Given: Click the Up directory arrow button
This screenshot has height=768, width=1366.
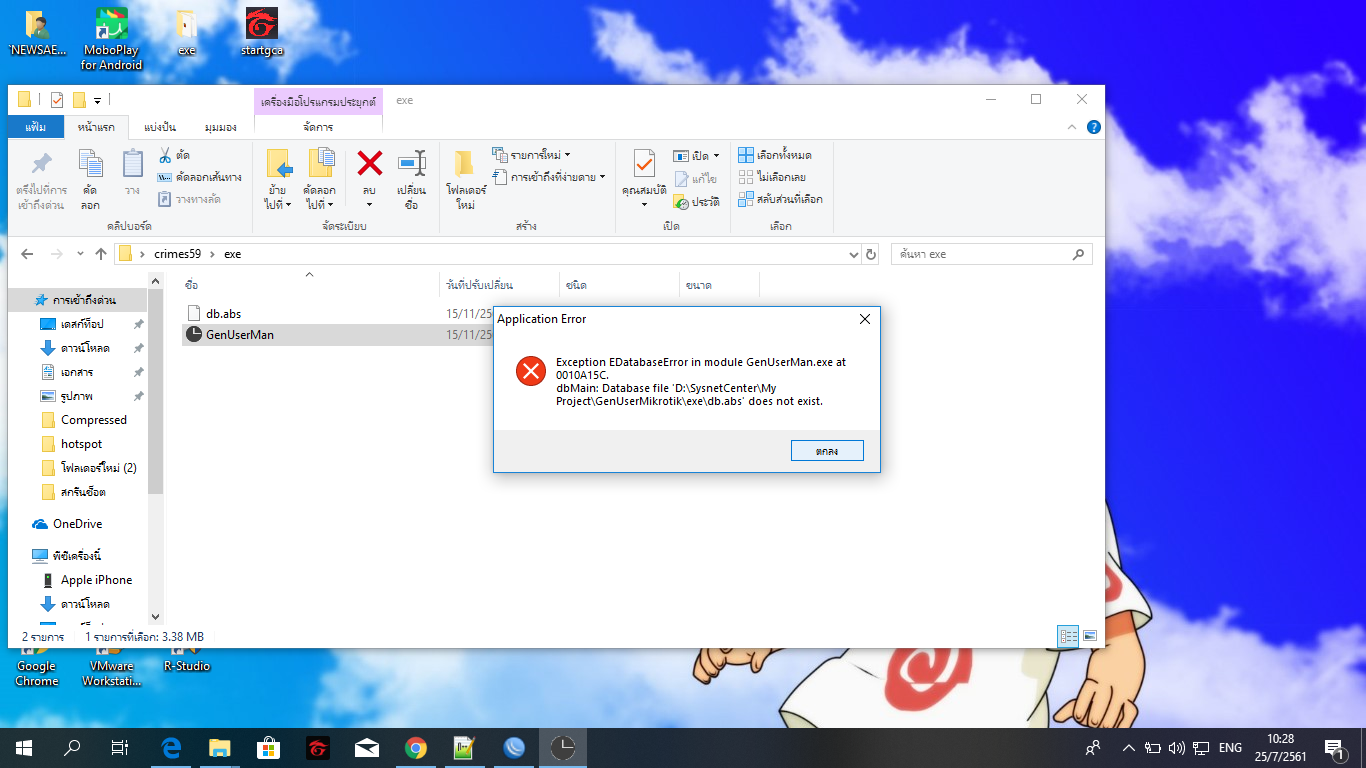Looking at the screenshot, I should coord(101,254).
